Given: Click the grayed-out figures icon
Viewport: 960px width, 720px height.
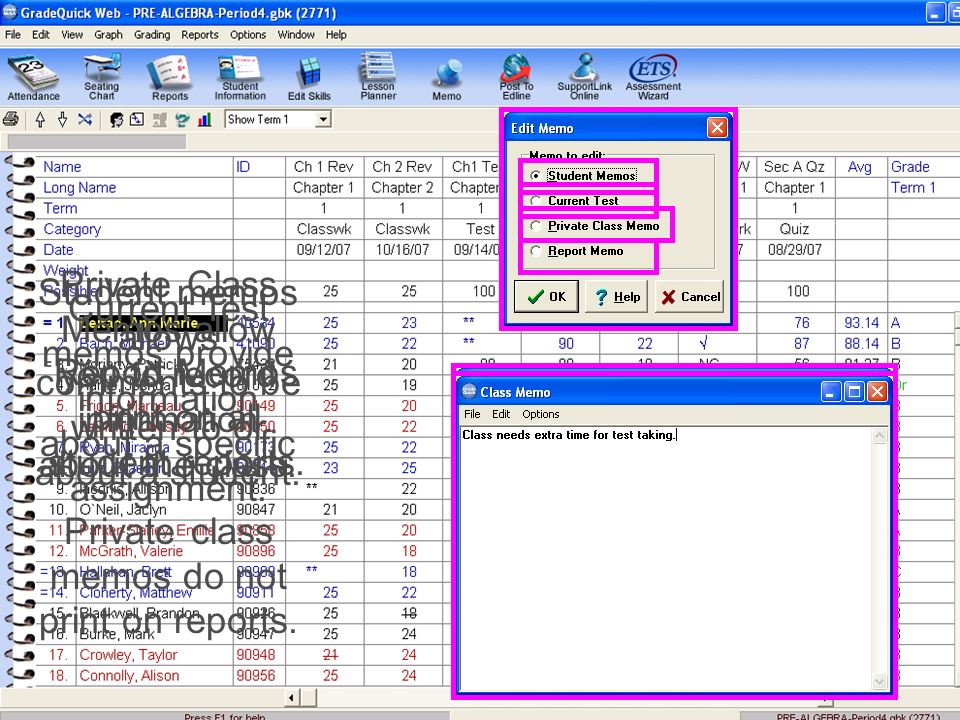Looking at the screenshot, I should [160, 119].
